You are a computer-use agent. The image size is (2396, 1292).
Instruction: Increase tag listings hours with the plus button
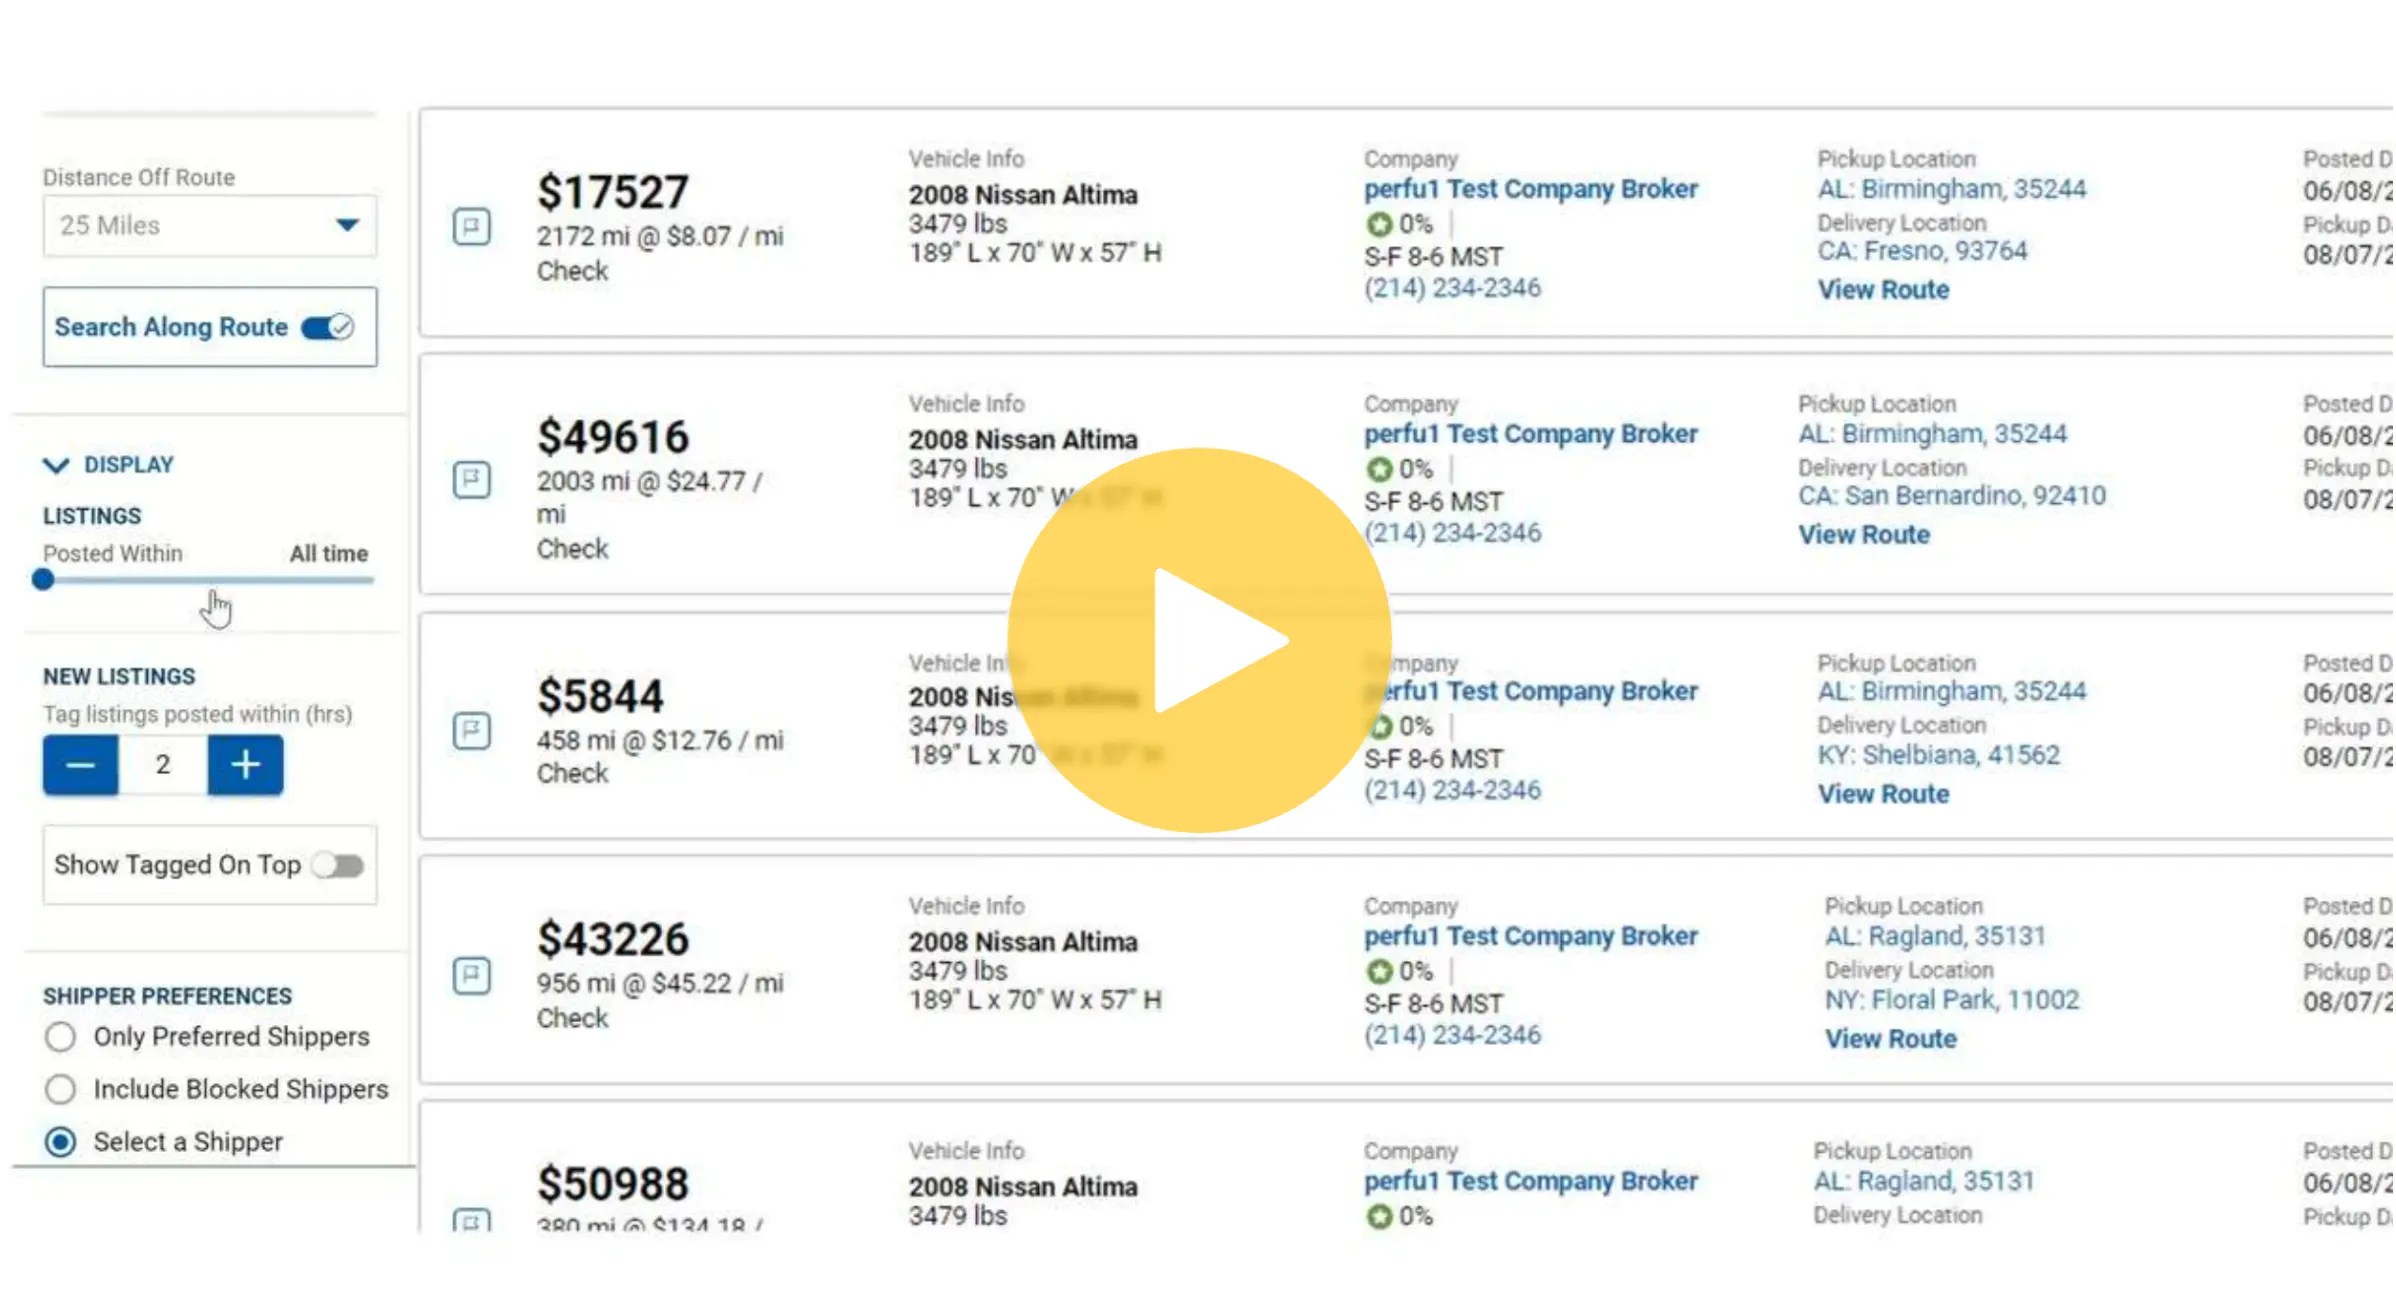click(245, 764)
